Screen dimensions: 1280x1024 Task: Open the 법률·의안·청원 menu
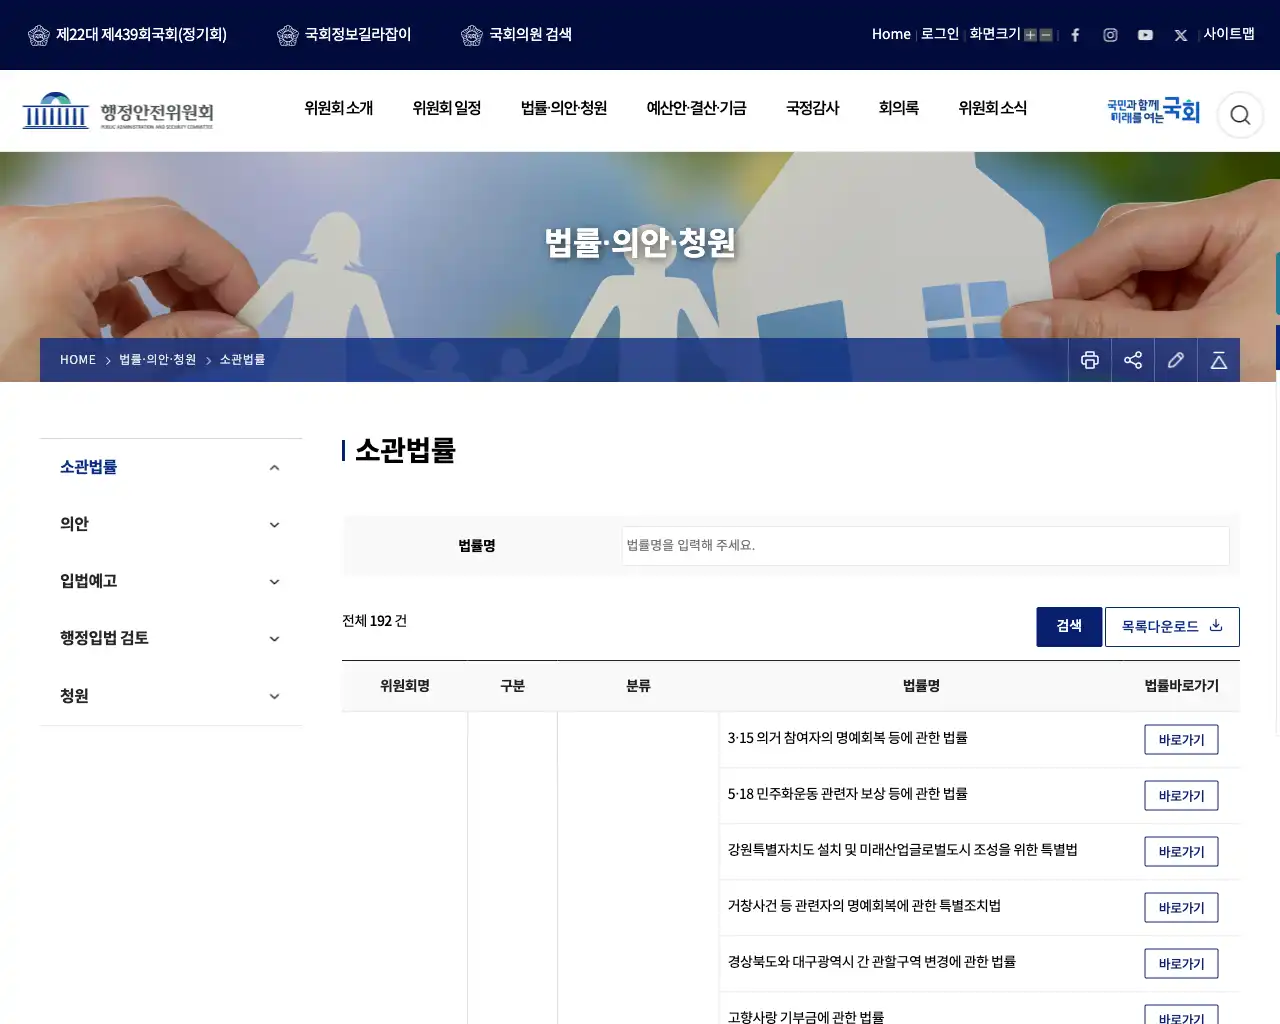tap(564, 108)
